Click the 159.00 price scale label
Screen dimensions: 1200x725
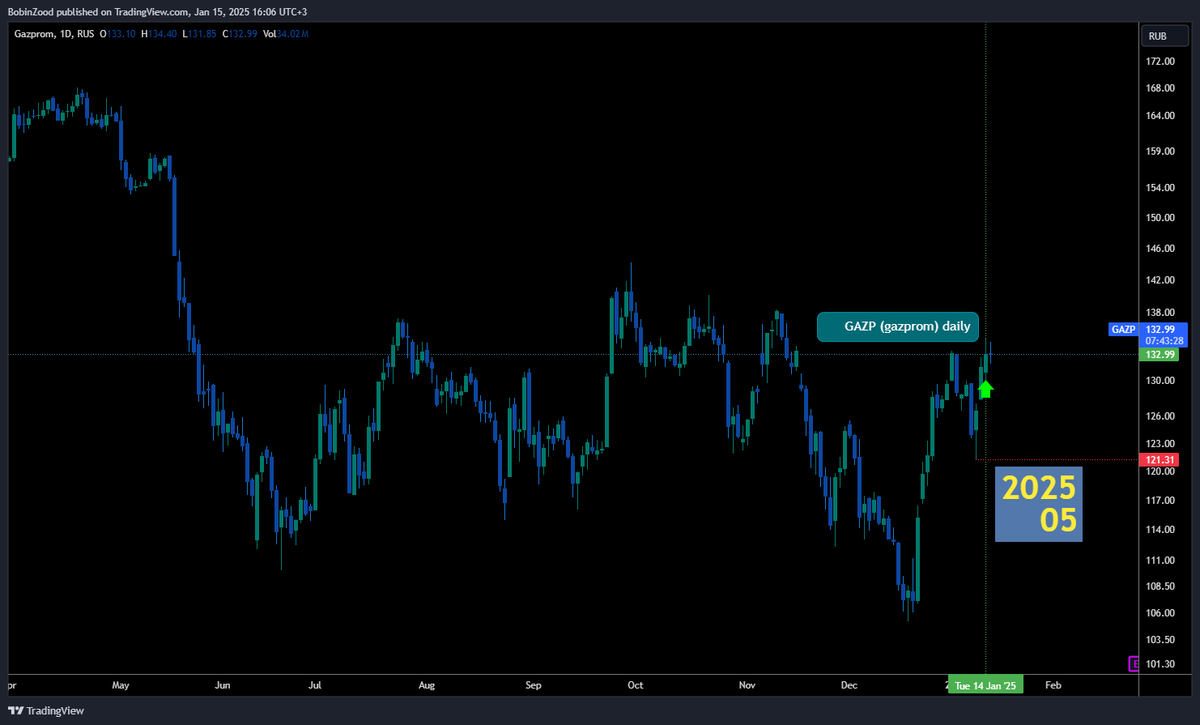click(1160, 152)
